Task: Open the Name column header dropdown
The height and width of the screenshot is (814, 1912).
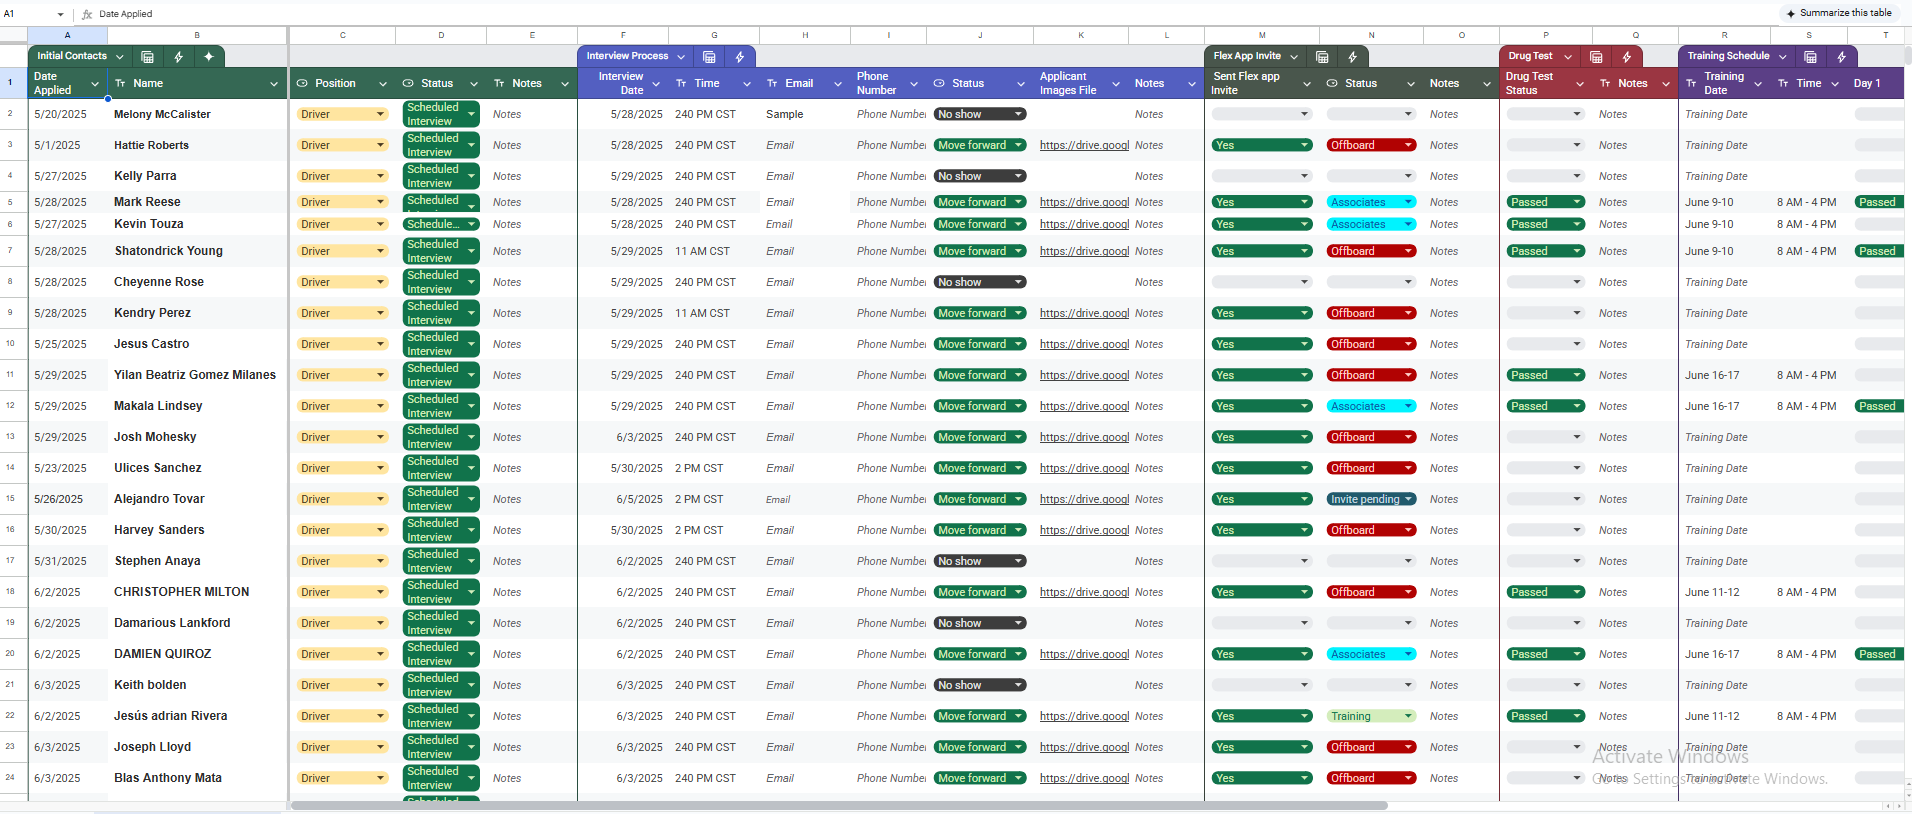Action: (274, 84)
